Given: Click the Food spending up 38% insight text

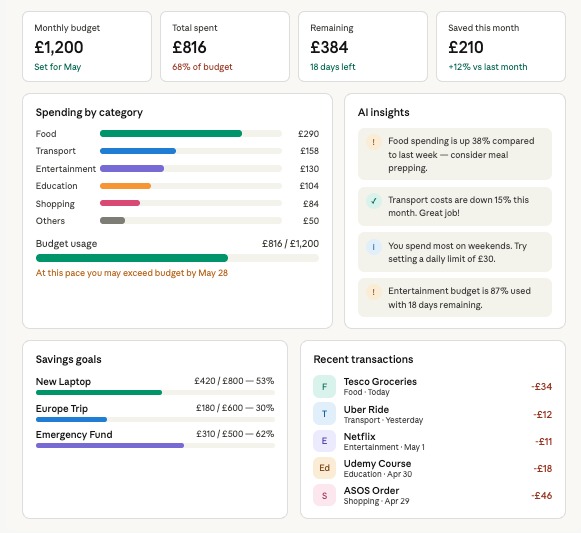Looking at the screenshot, I should coord(461,154).
